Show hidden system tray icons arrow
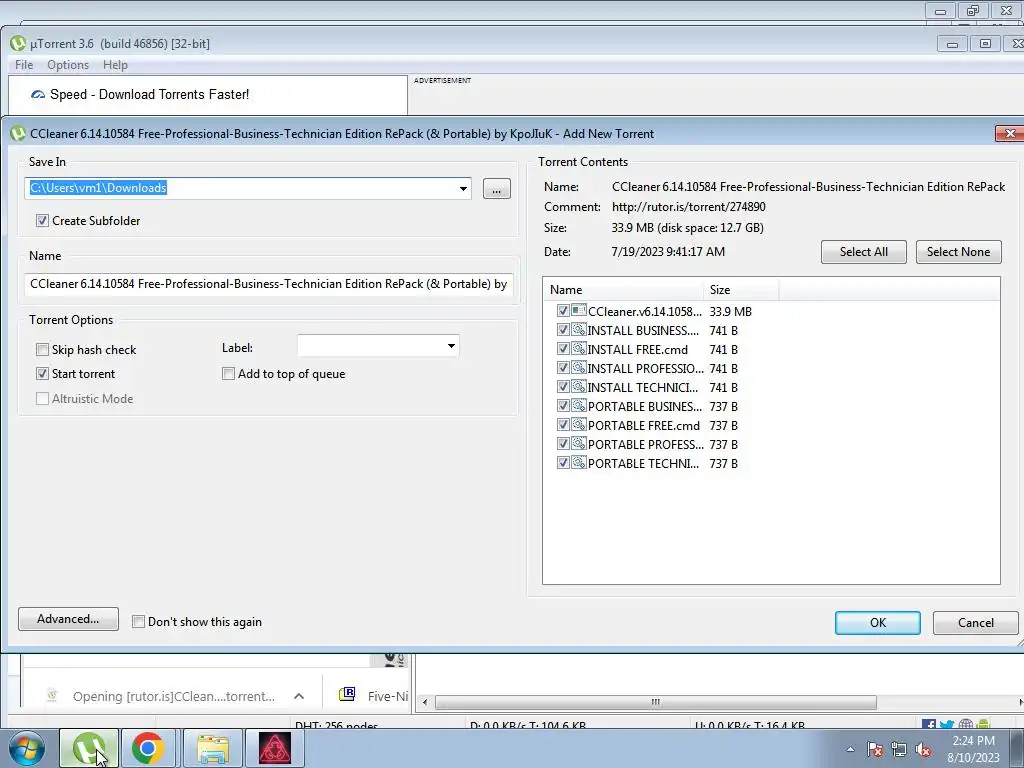This screenshot has width=1024, height=768. point(850,749)
